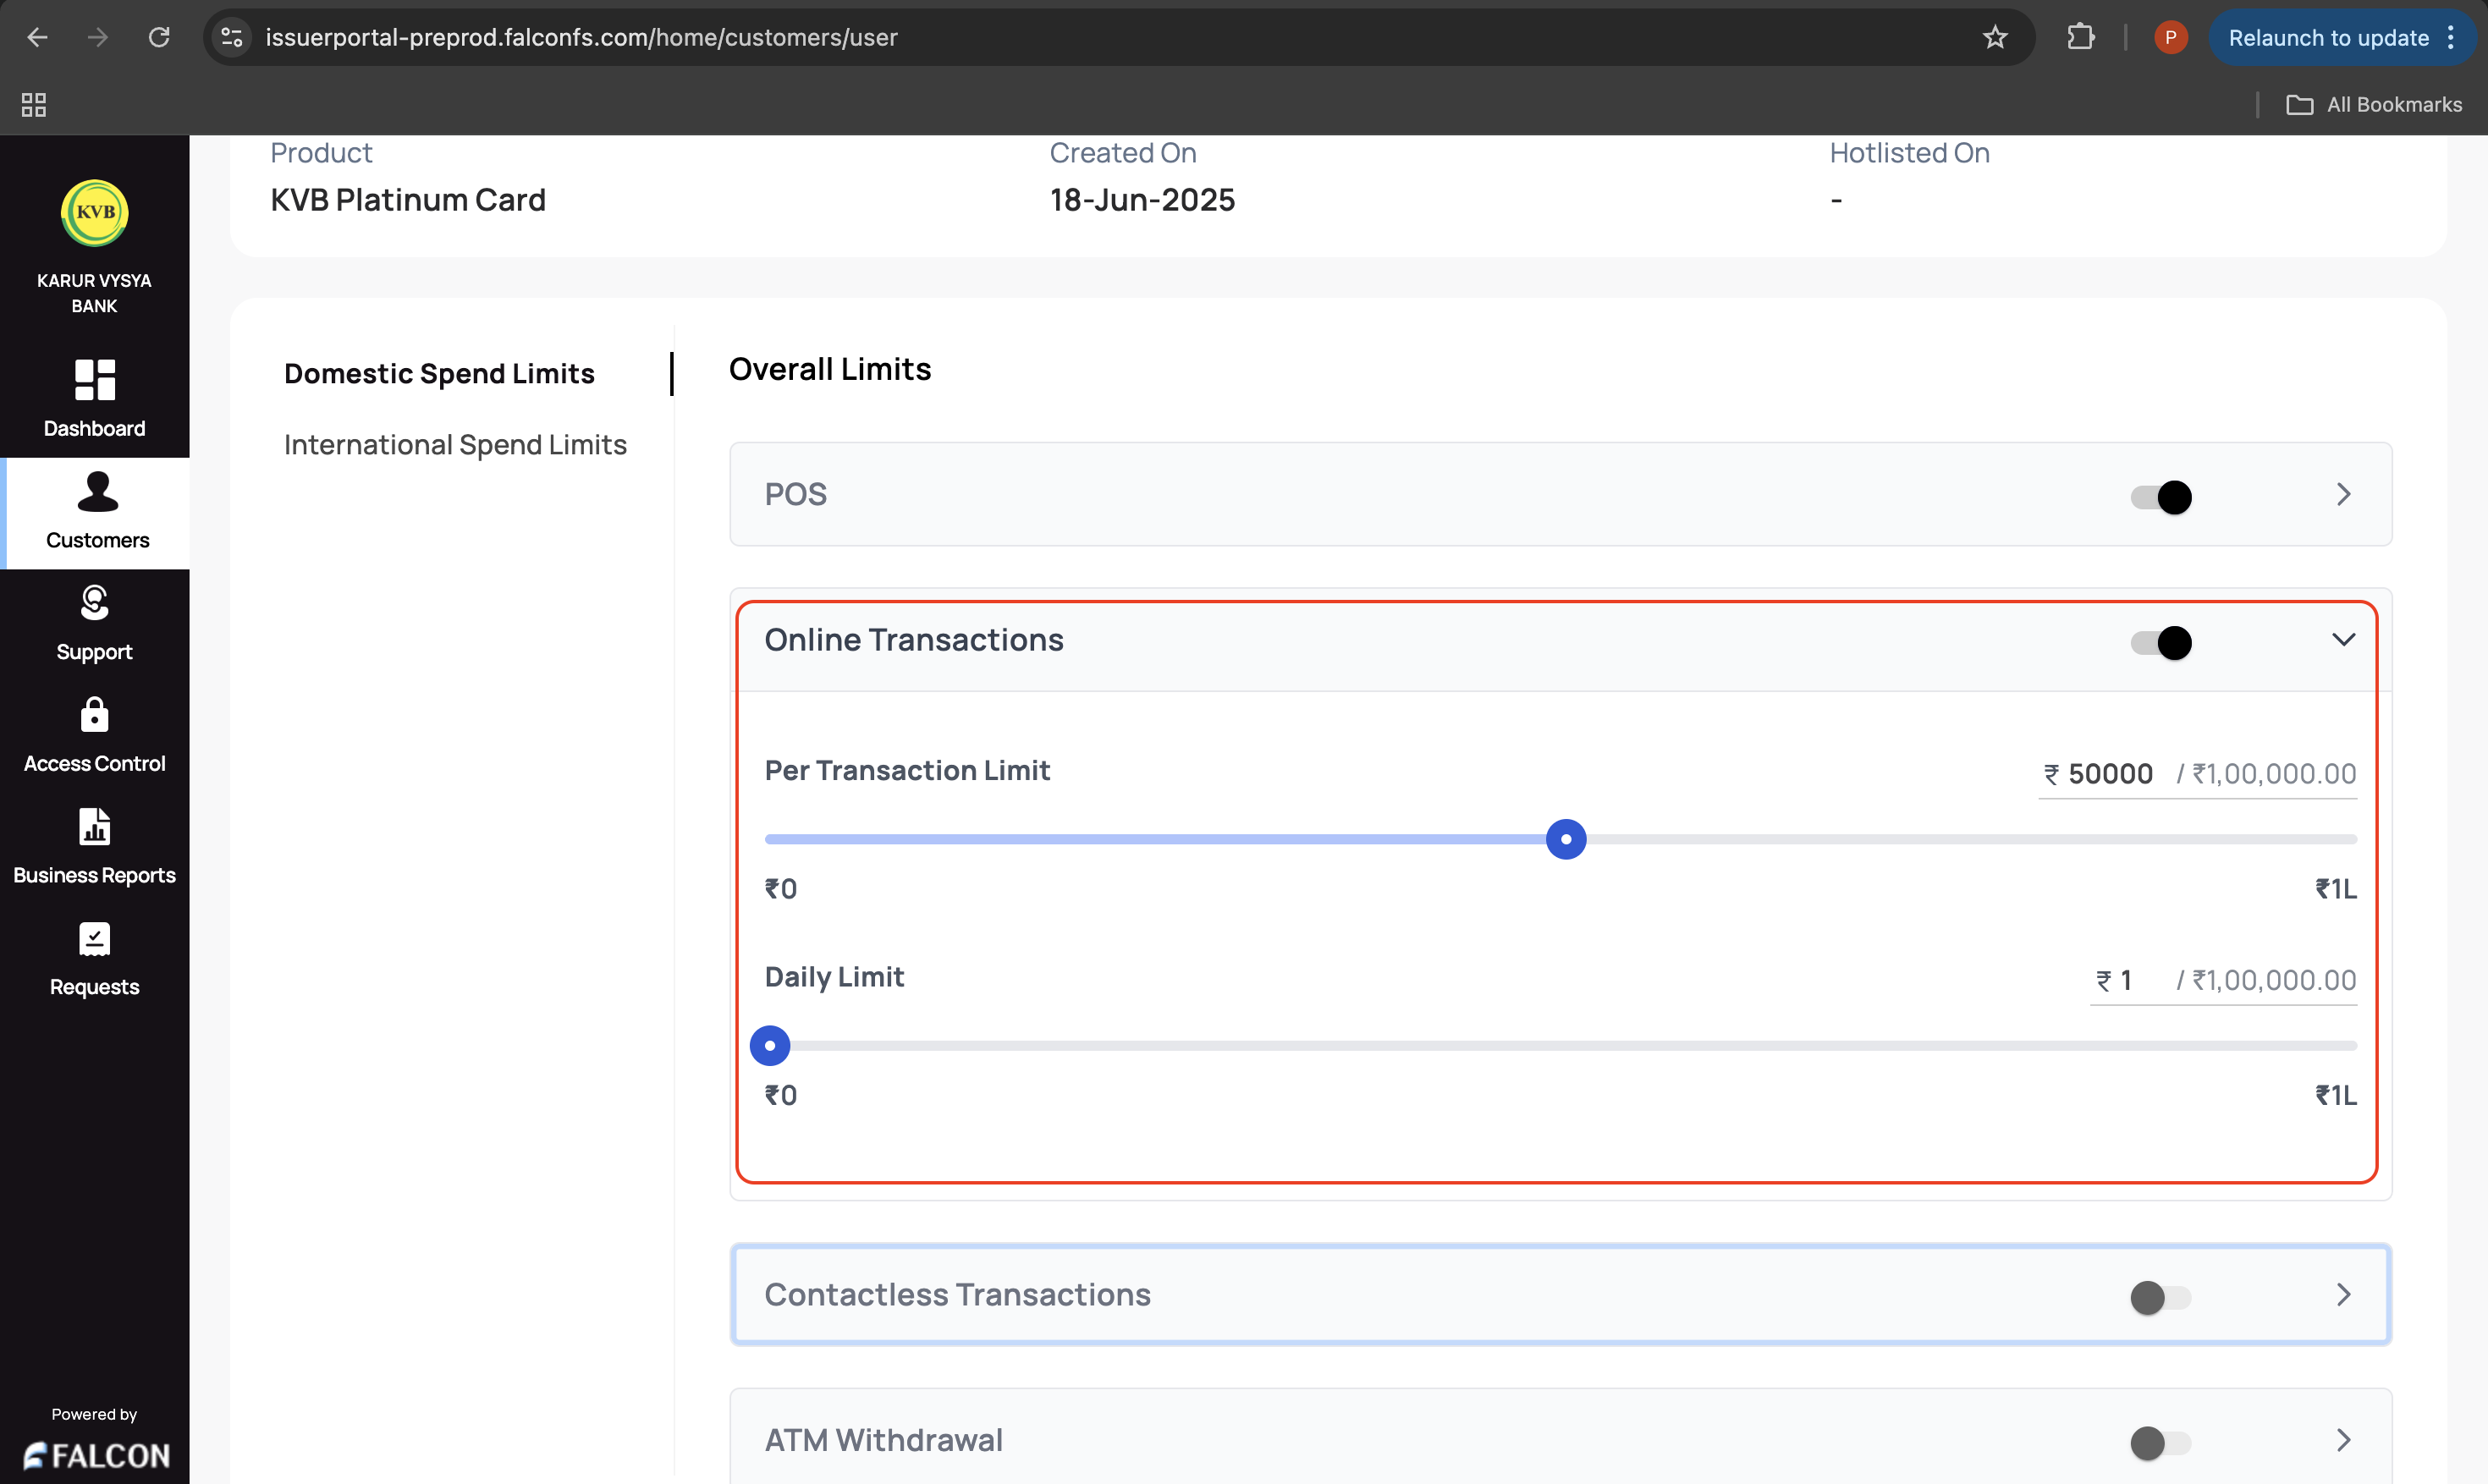Open browser extensions puzzle icon
This screenshot has height=1484, width=2488.
point(2081,38)
